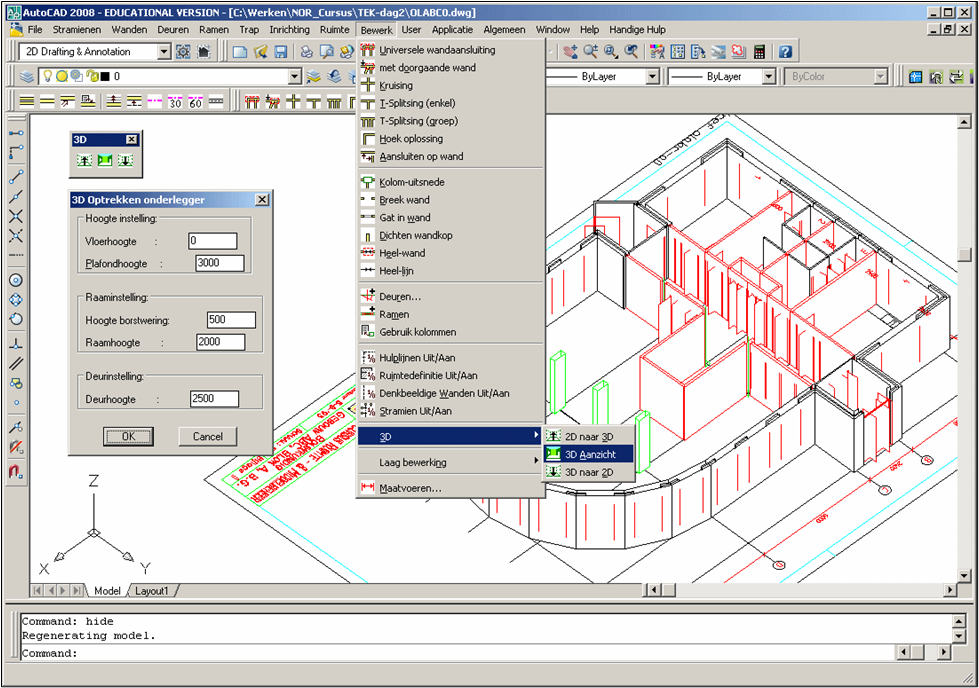This screenshot has width=979, height=688.
Task: Click 3D Aanzicht icon in 3D toolbar
Action: click(x=105, y=160)
